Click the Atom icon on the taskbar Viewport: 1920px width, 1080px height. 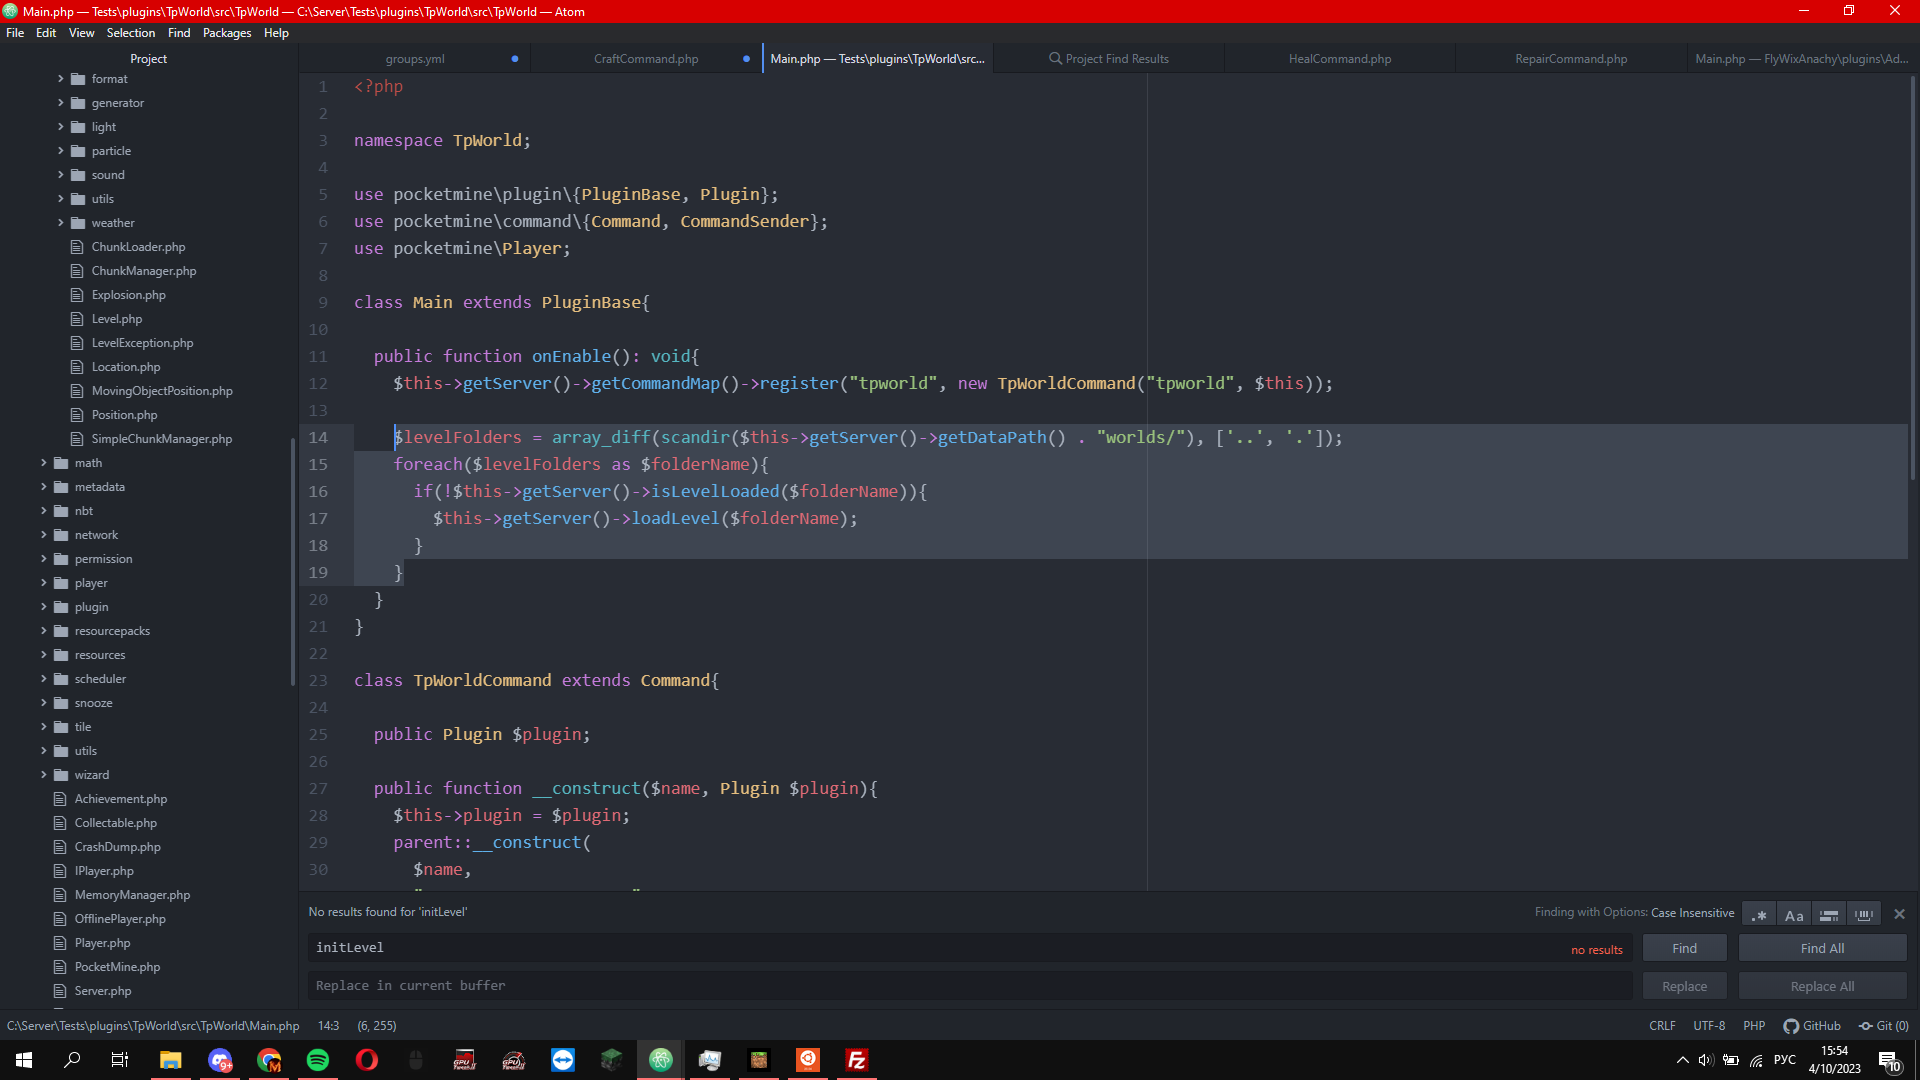tap(661, 1060)
